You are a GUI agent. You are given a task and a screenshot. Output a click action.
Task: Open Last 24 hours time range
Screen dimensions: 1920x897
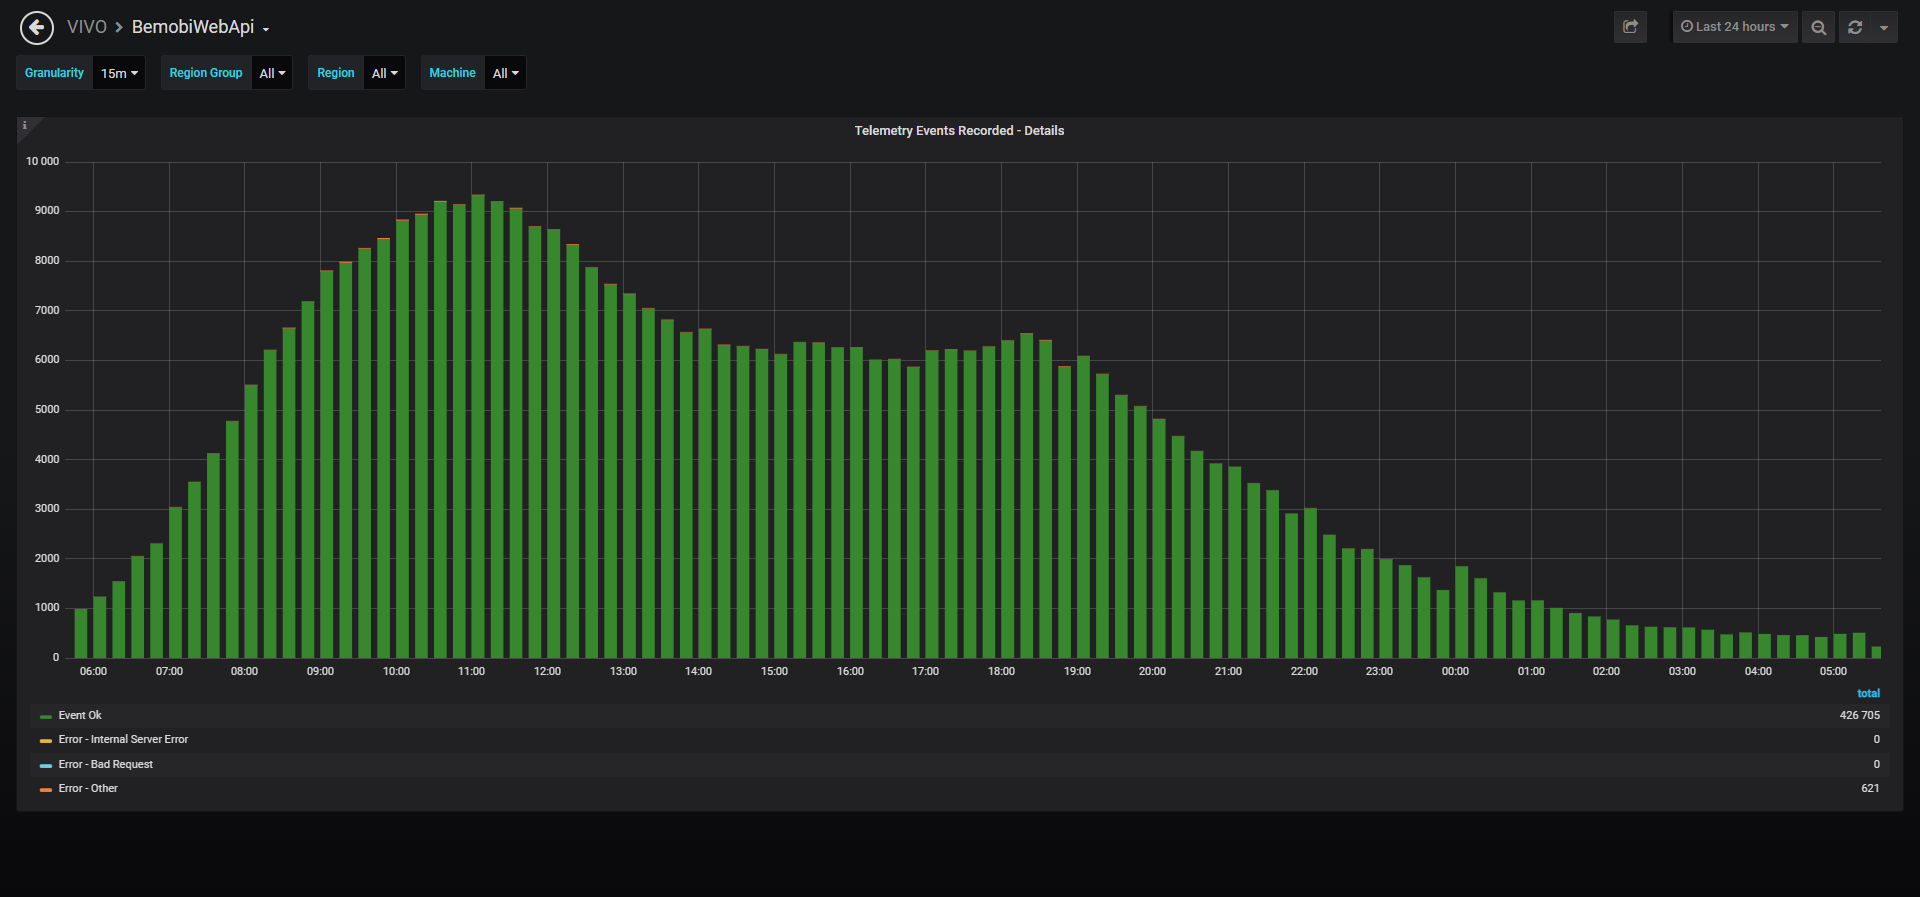1735,27
